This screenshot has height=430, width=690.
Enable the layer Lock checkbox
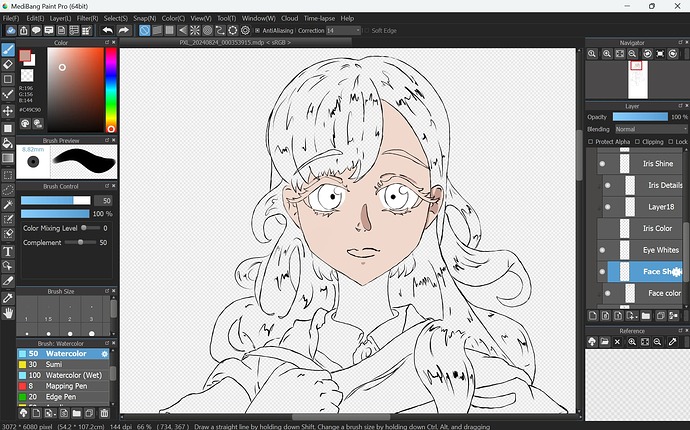671,142
